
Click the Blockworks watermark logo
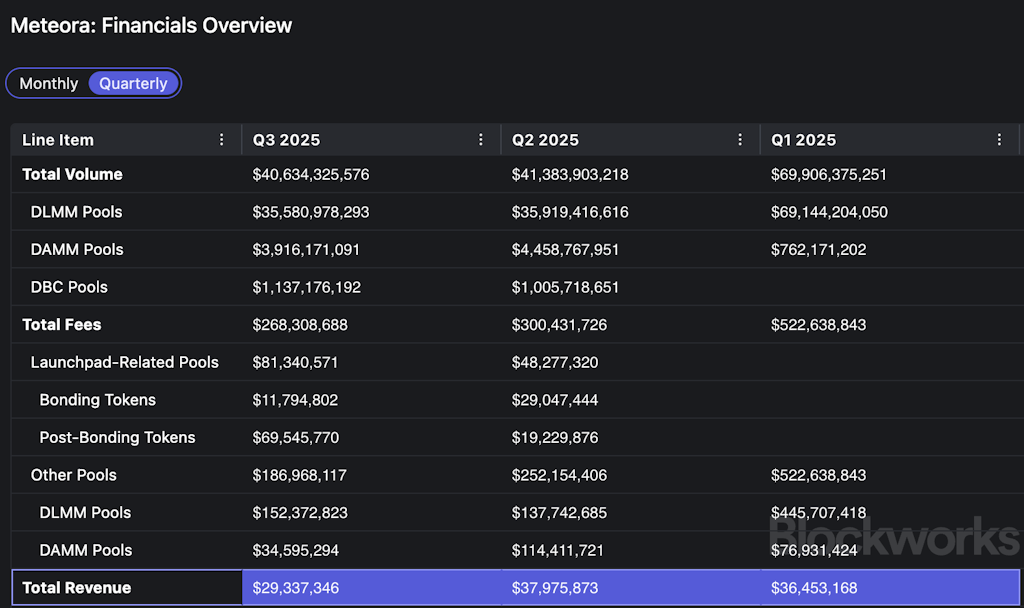(x=894, y=536)
